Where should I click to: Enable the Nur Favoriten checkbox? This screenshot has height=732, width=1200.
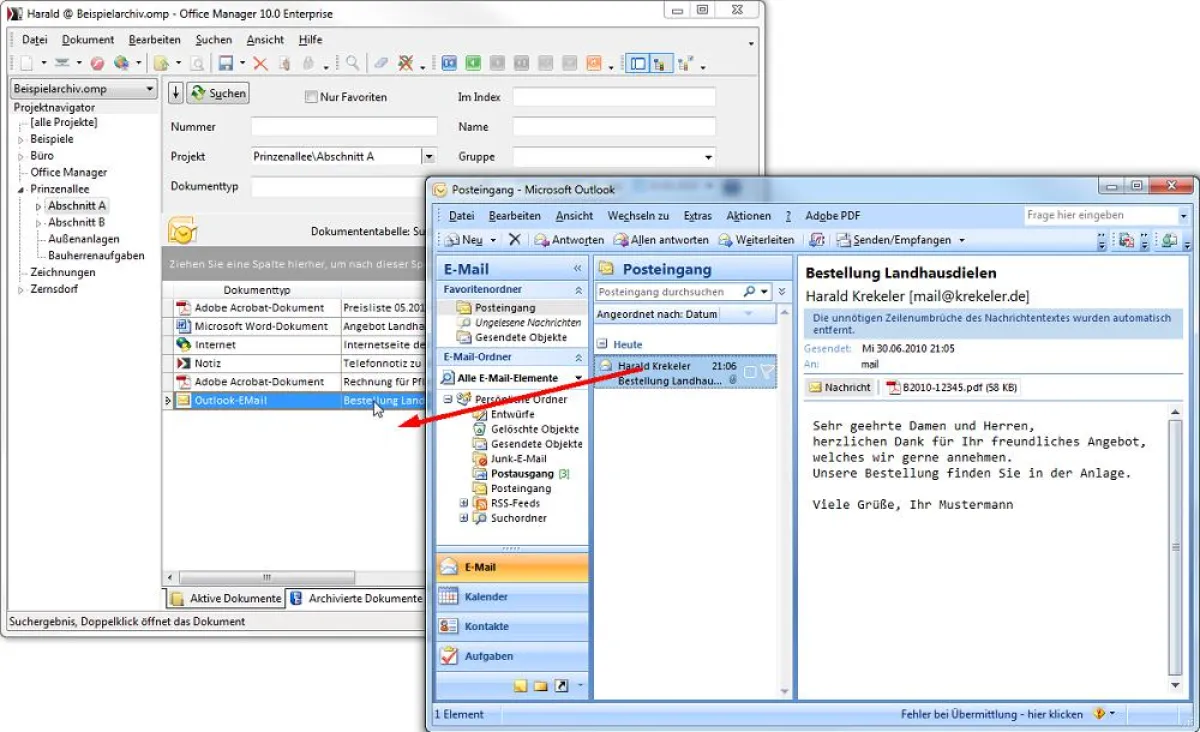[310, 96]
